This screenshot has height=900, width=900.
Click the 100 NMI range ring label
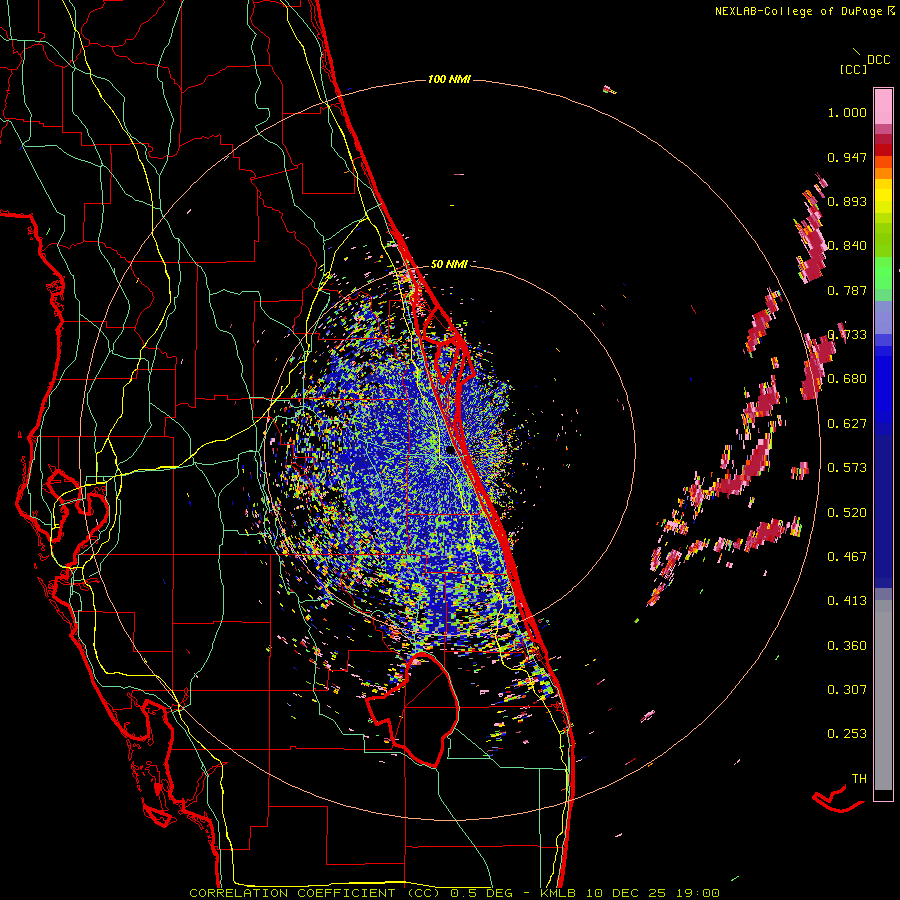click(449, 79)
